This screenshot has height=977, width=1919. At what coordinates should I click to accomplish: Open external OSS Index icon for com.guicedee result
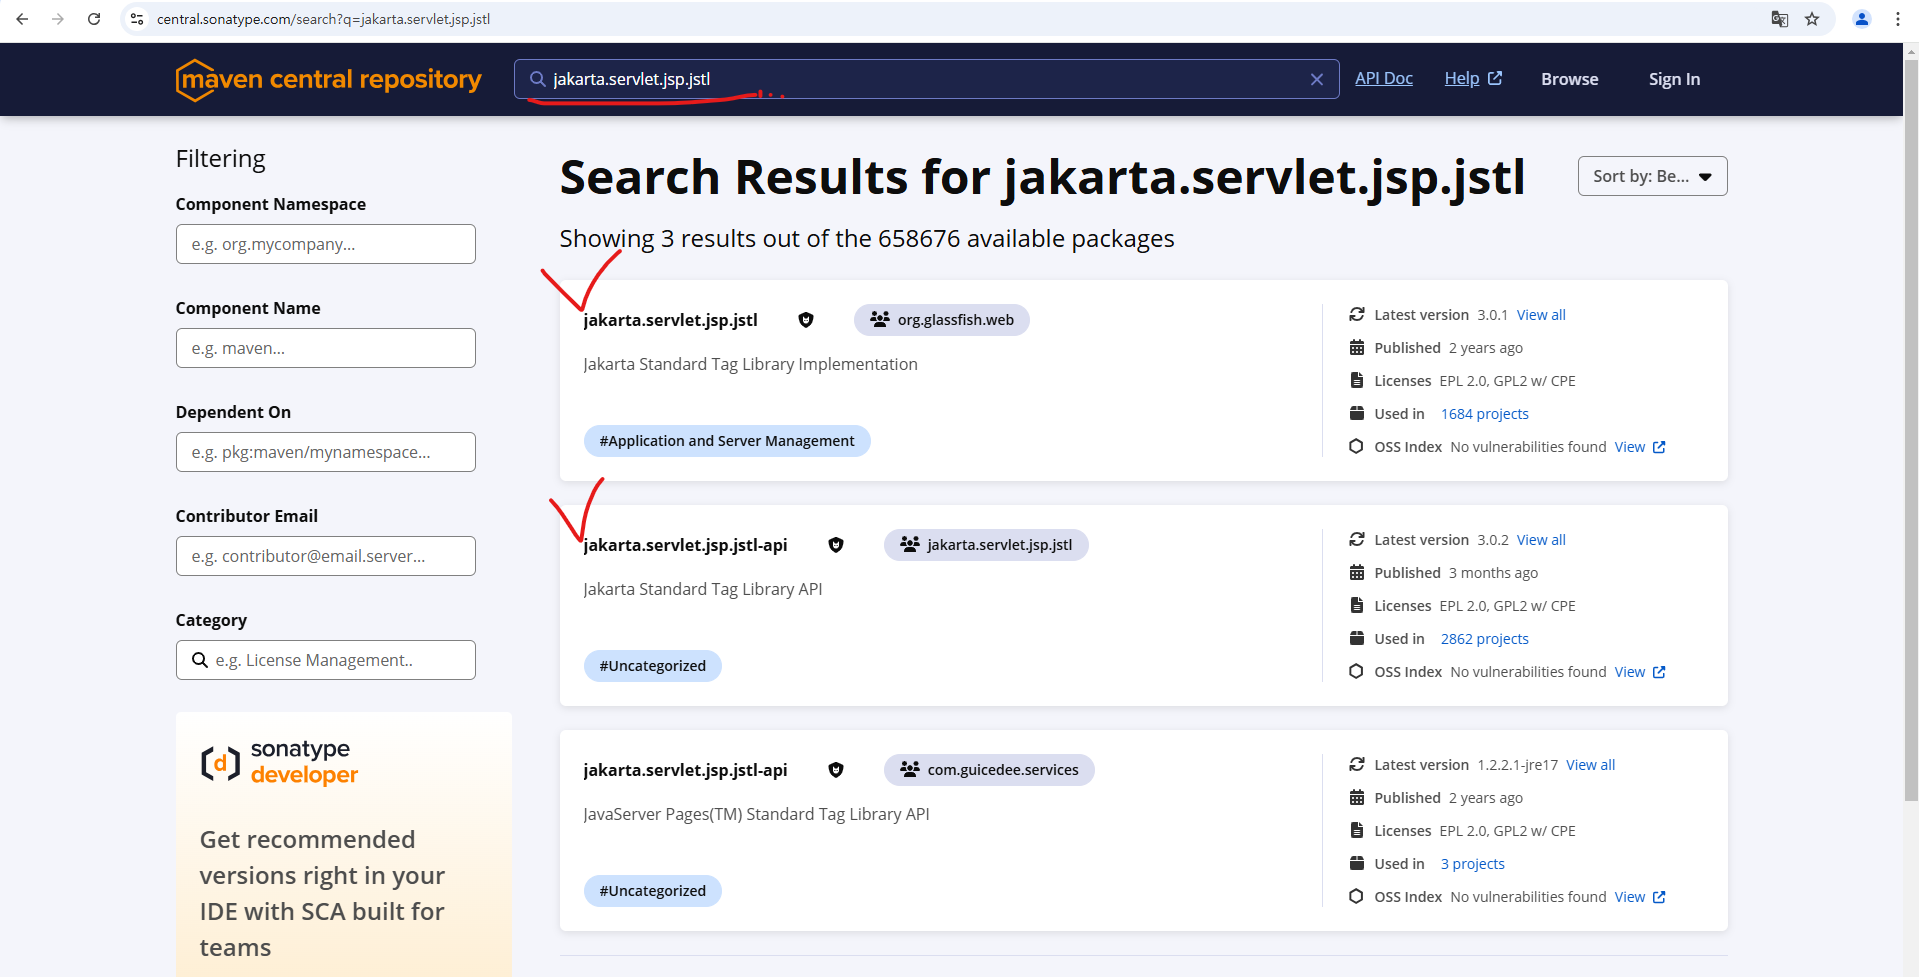pyautogui.click(x=1659, y=897)
